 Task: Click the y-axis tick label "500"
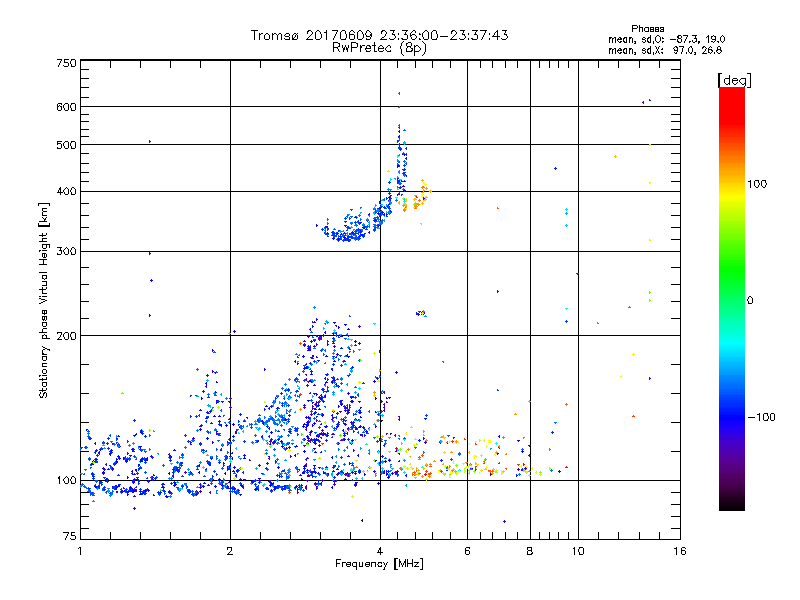[66, 145]
